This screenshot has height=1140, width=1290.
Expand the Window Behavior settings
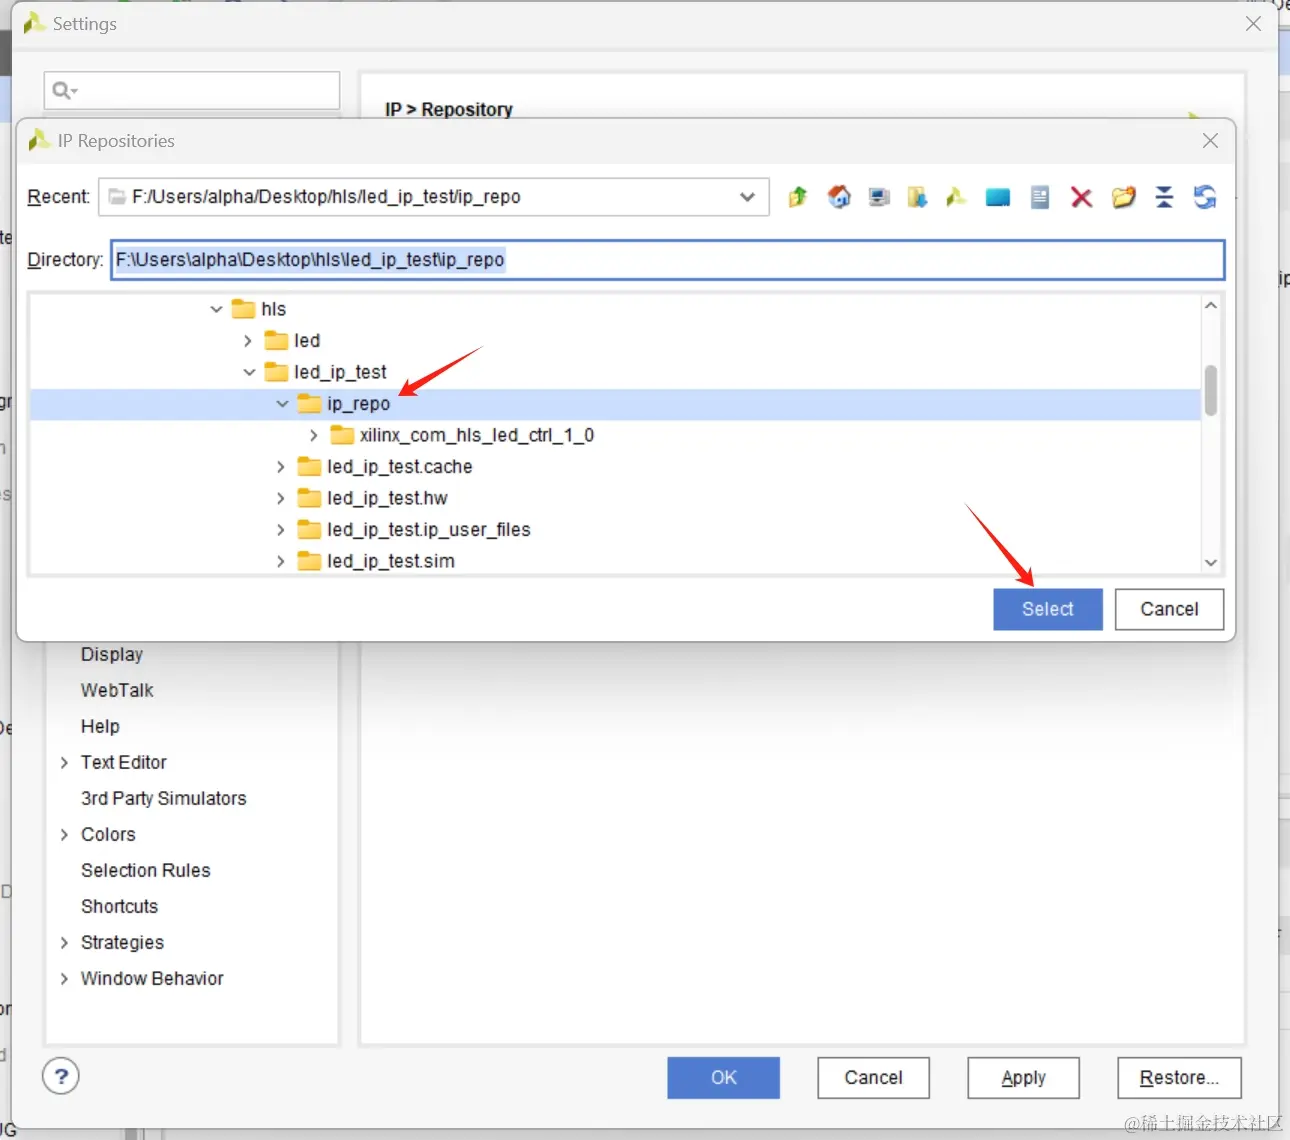64,979
